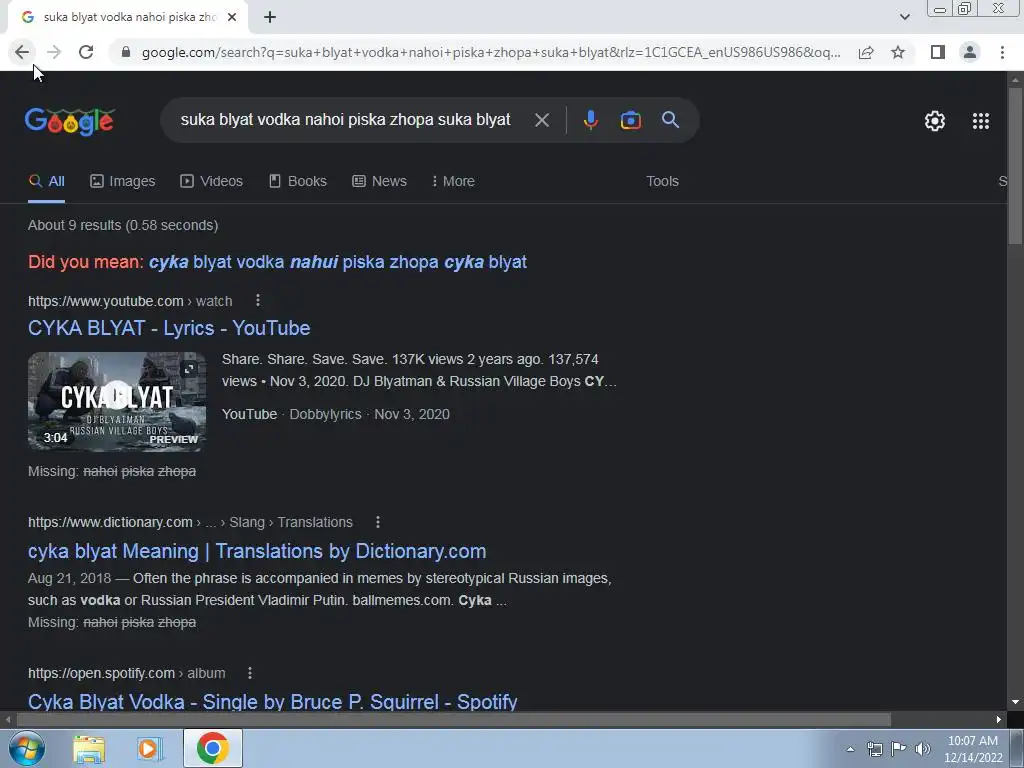Viewport: 1024px width, 768px height.
Task: Open the media player taskbar icon
Action: pos(150,749)
